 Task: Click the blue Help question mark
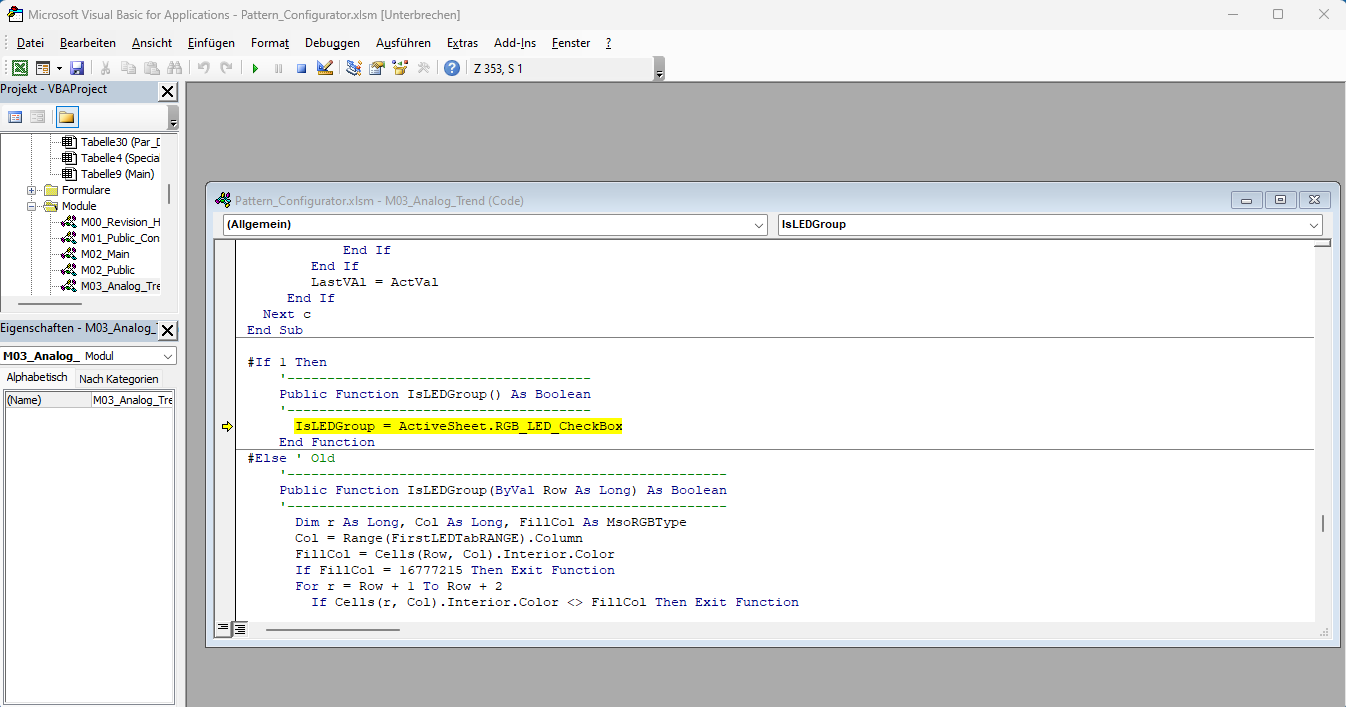pyautogui.click(x=452, y=68)
